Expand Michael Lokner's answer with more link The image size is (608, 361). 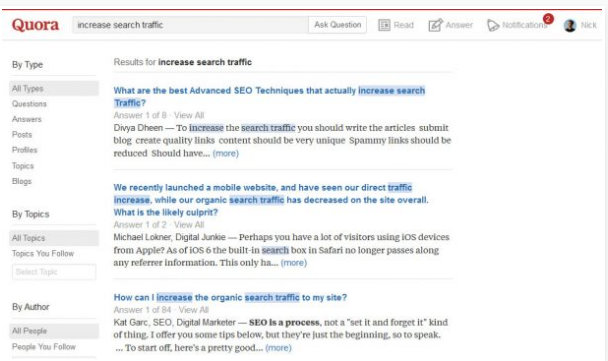coord(294,263)
